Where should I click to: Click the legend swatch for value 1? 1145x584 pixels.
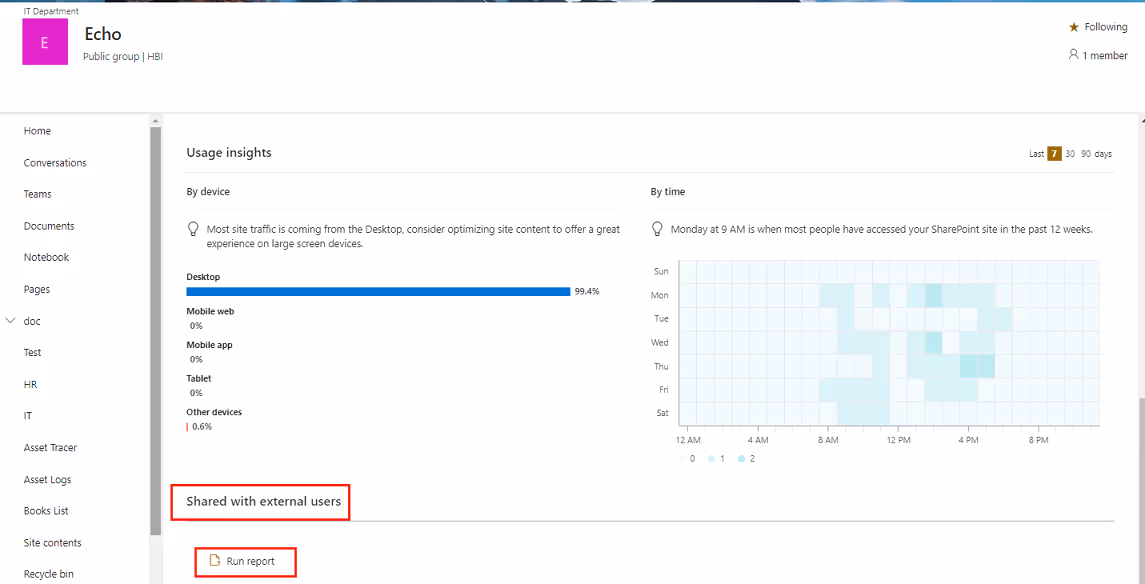pyautogui.click(x=711, y=459)
